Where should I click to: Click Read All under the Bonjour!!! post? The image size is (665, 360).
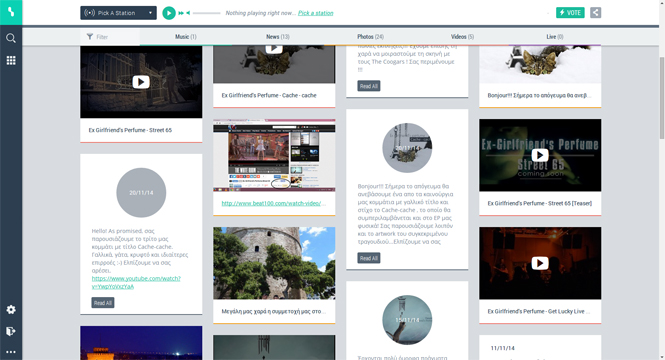click(x=369, y=258)
